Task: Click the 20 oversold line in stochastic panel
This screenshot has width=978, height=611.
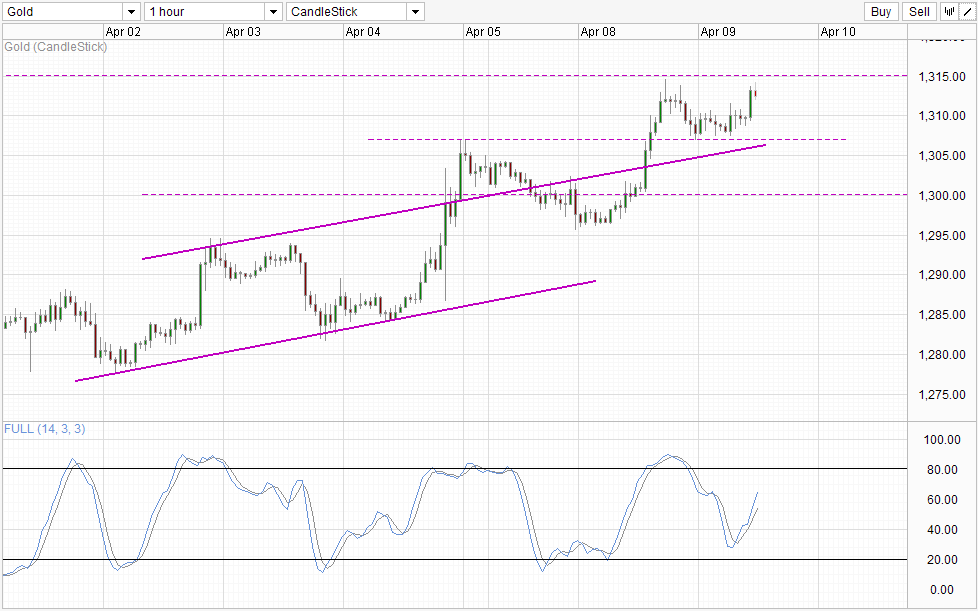Action: [x=300, y=560]
